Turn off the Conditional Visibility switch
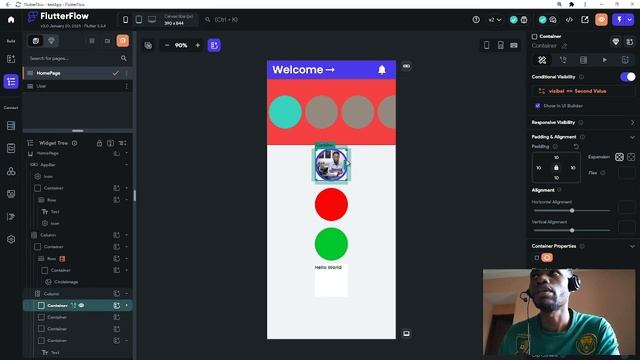Image resolution: width=640 pixels, height=360 pixels. tap(627, 77)
